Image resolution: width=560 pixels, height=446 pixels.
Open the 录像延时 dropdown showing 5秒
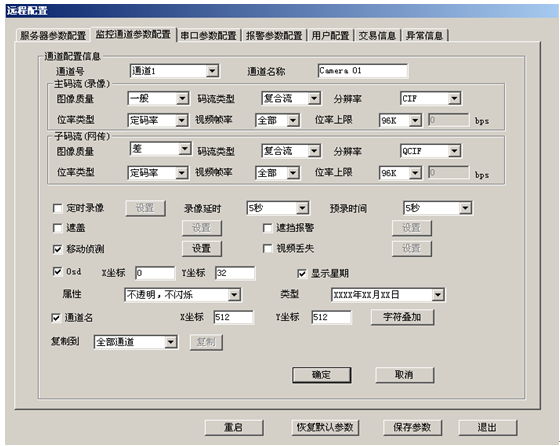[278, 208]
